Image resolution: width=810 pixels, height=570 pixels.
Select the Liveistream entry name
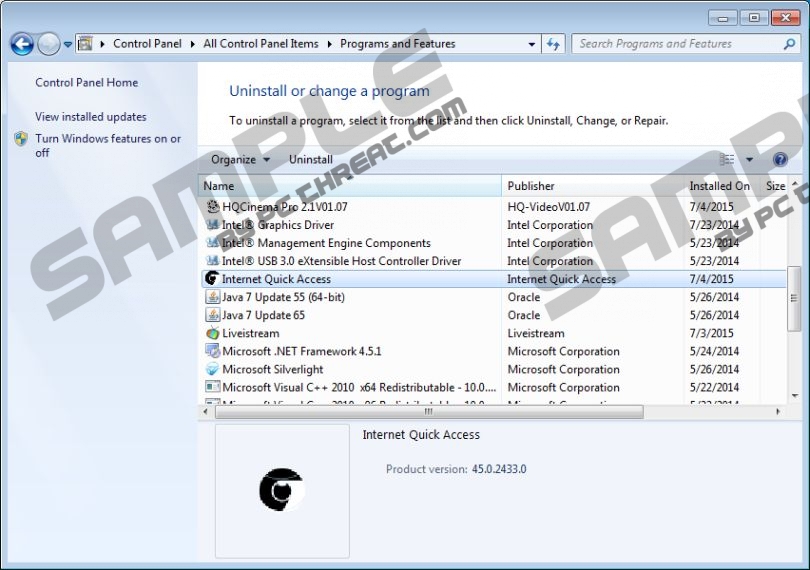[251, 333]
